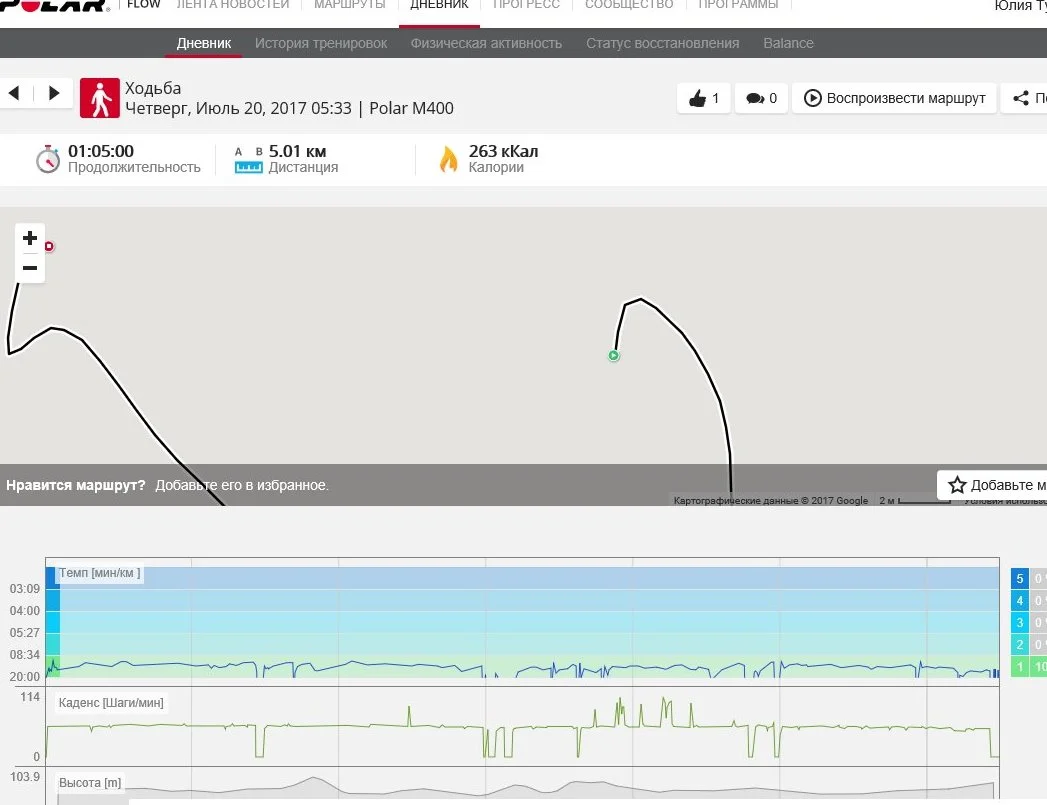Switch to Физическая активность tab
Image resolution: width=1047 pixels, height=805 pixels.
tap(486, 43)
